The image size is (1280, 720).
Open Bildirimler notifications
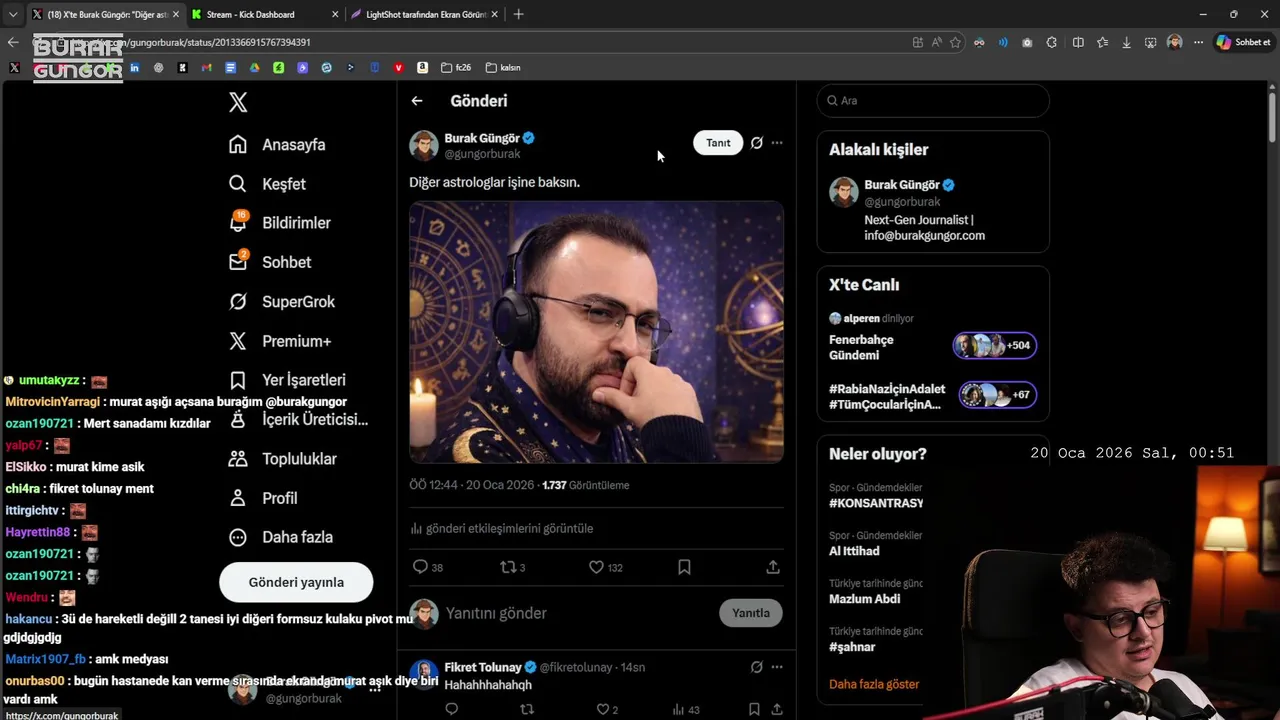point(279,223)
